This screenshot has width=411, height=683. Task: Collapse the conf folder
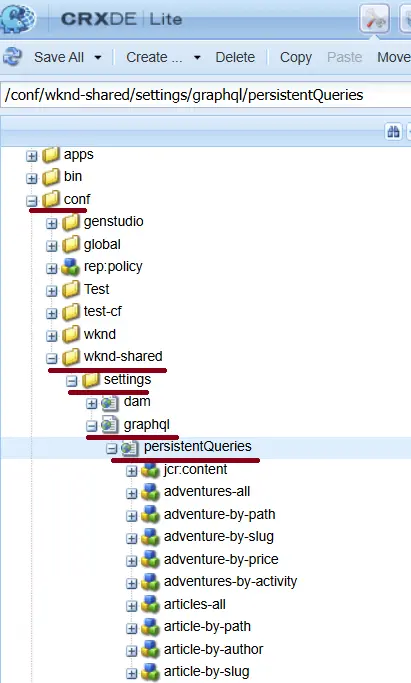pos(31,201)
